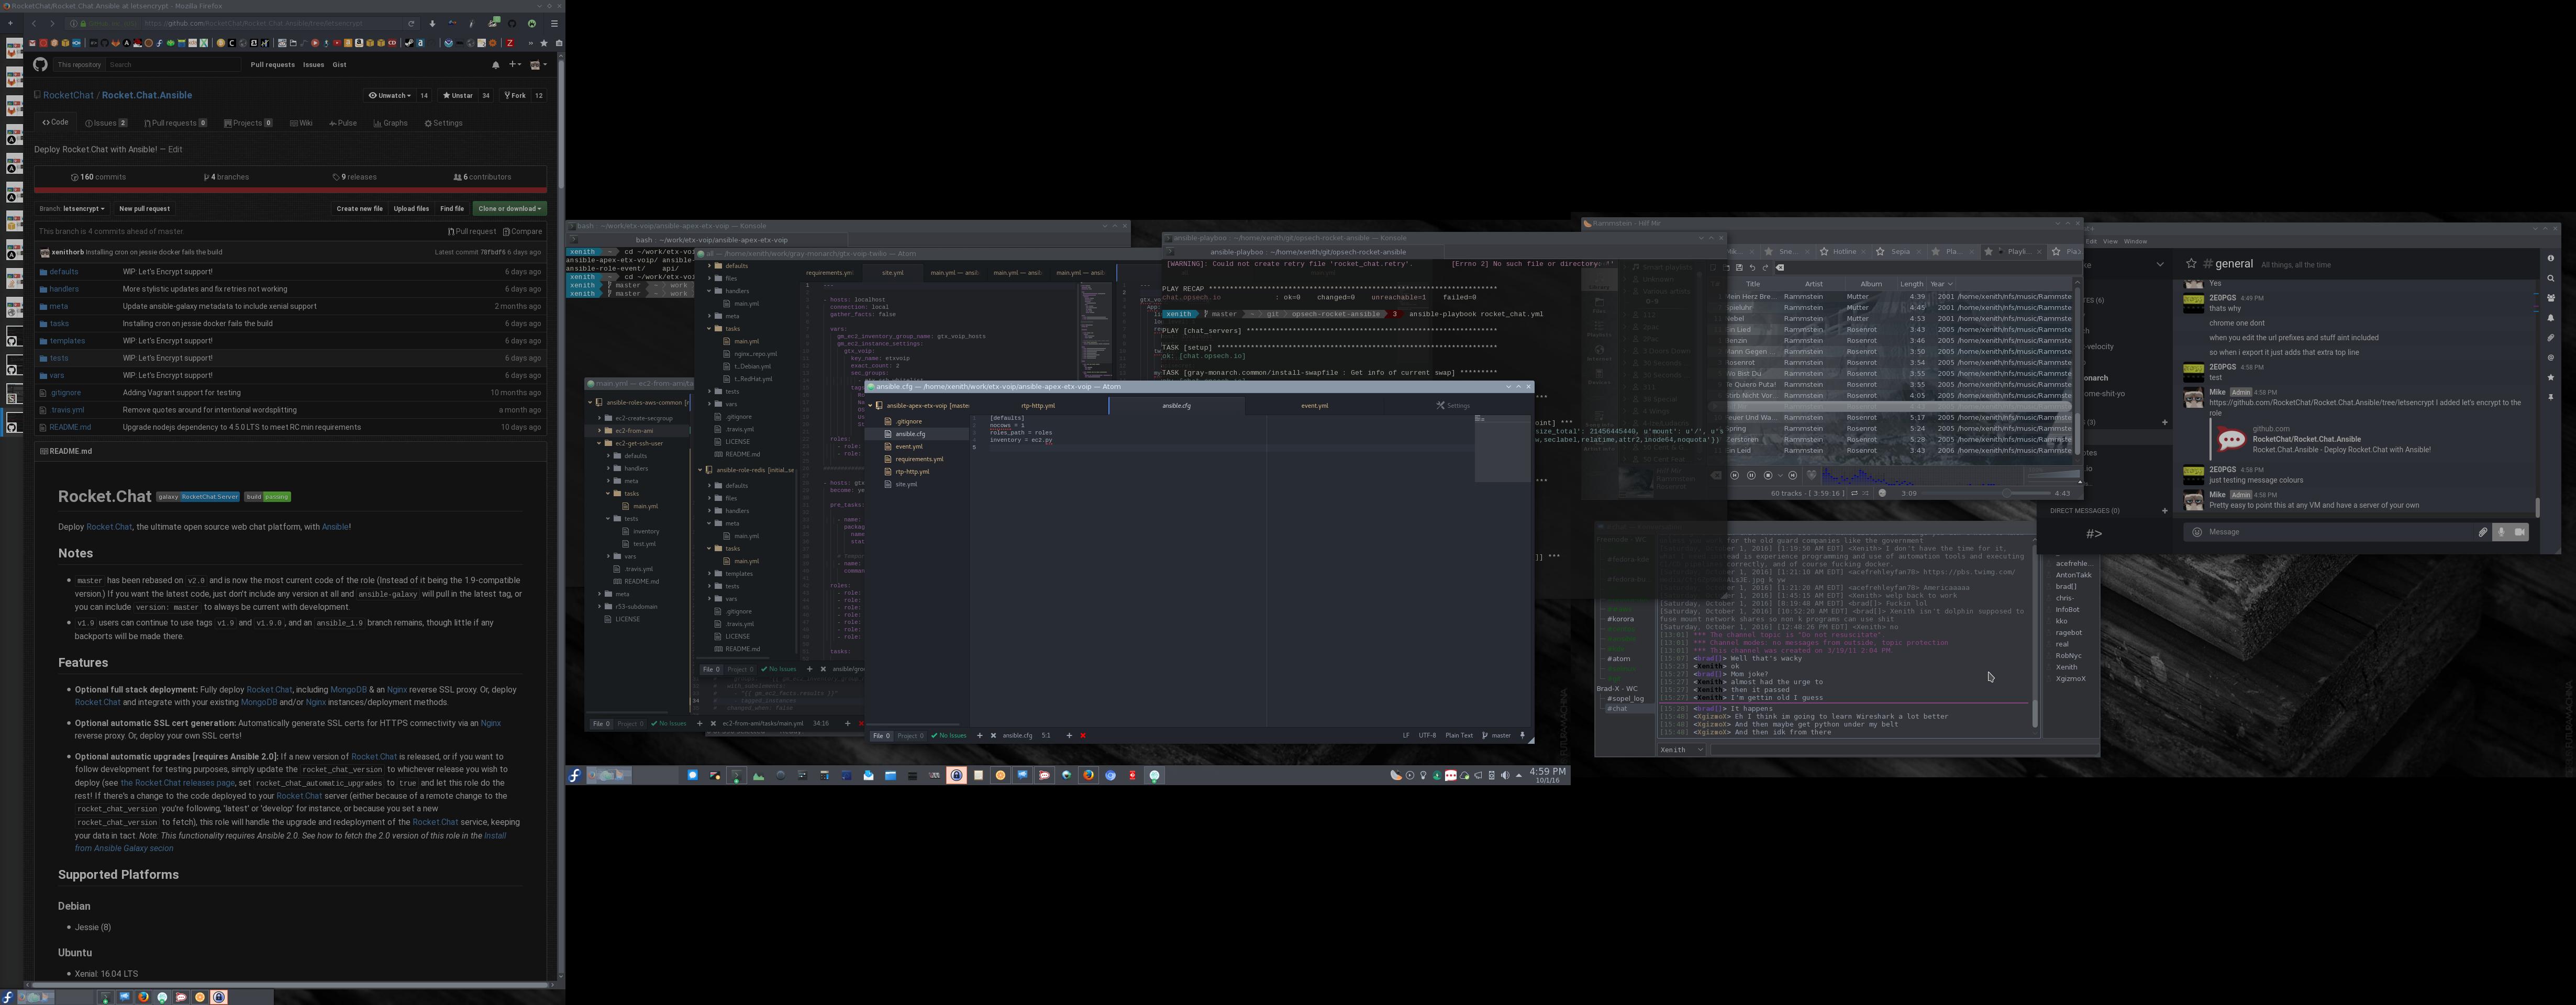Open the Branch: letsencrypt dropdown
Screen dimensions: 2576x1005
pyautogui.click(x=72, y=209)
